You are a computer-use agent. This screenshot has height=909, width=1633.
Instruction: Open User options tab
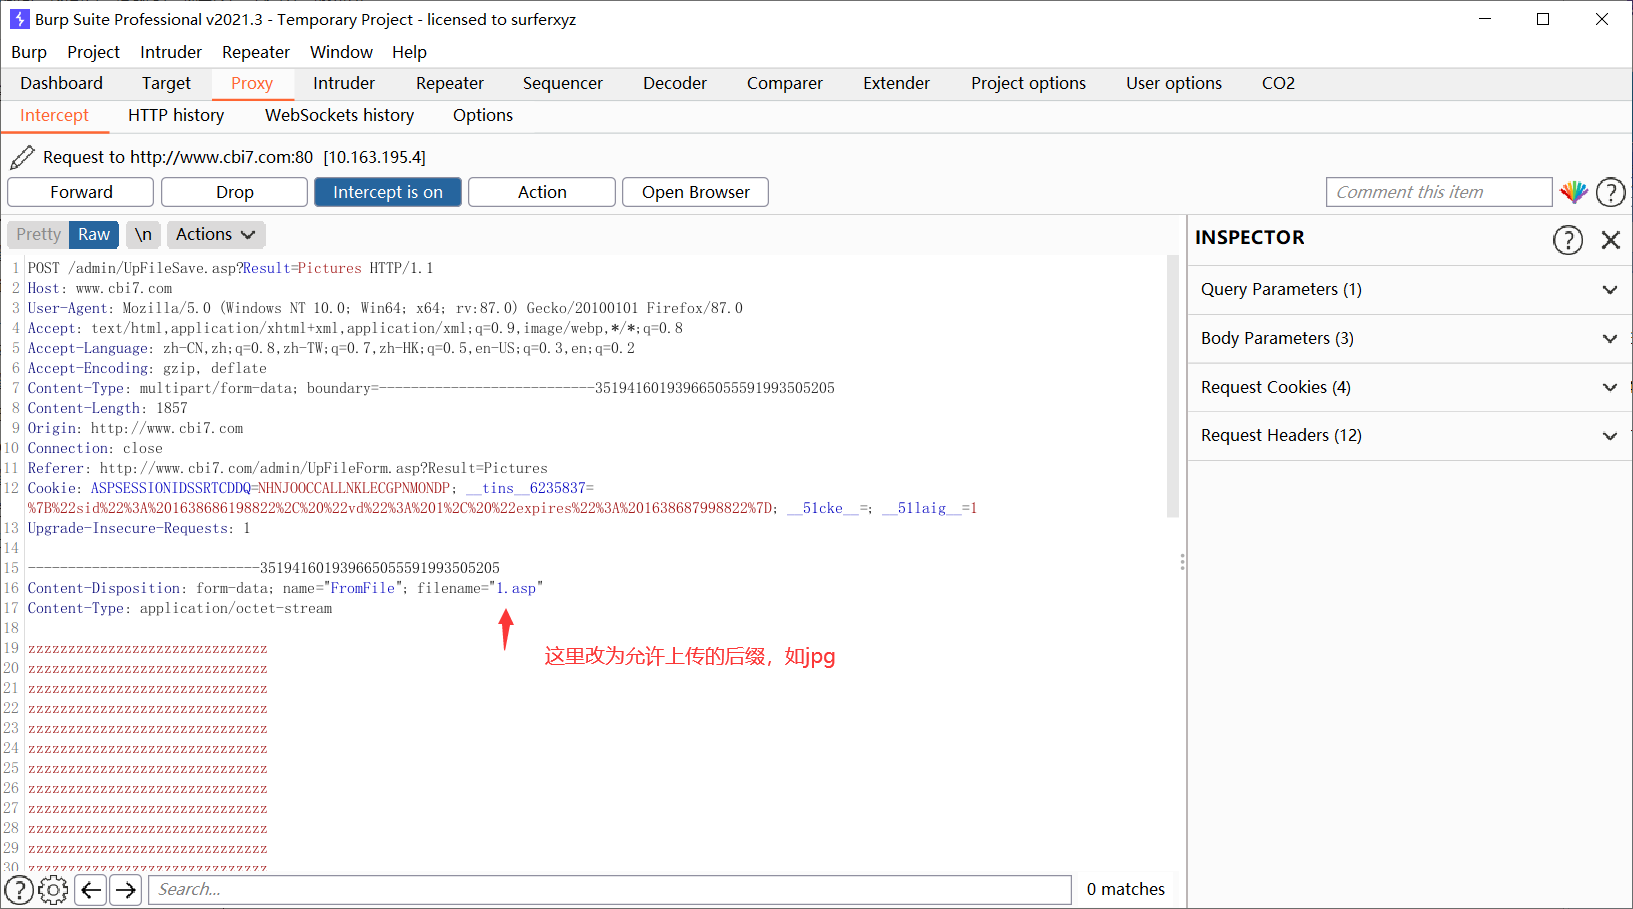point(1174,83)
